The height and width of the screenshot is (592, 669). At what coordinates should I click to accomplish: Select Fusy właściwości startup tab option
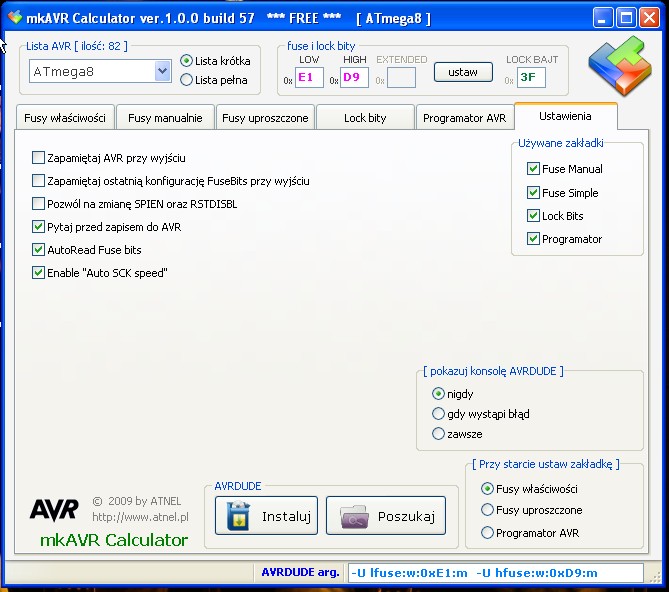click(487, 489)
